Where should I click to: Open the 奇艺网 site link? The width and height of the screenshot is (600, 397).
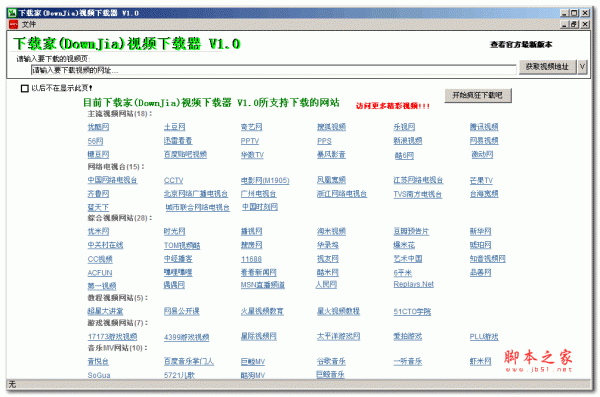[x=251, y=127]
